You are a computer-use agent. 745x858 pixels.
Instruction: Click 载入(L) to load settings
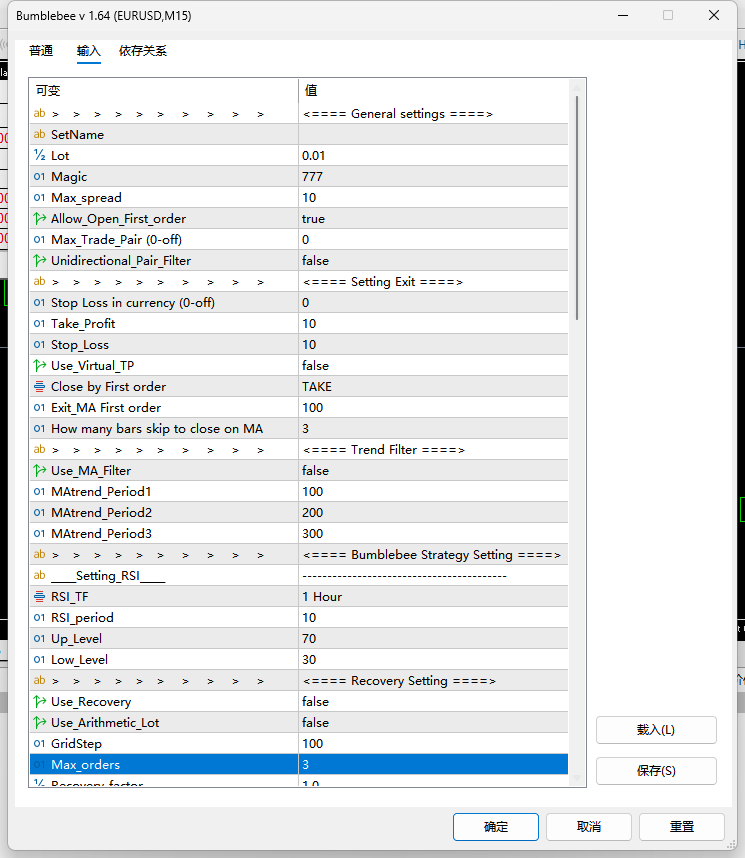[656, 730]
